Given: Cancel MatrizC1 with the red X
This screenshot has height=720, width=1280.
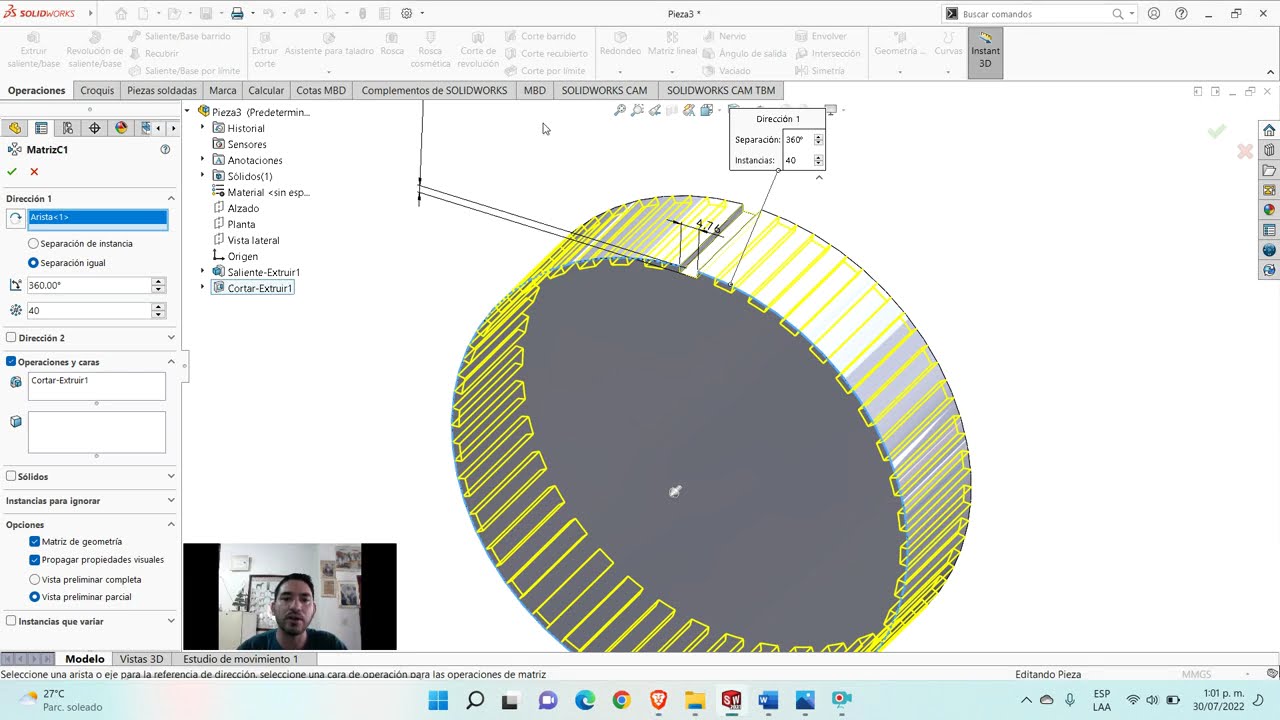Looking at the screenshot, I should 34,172.
